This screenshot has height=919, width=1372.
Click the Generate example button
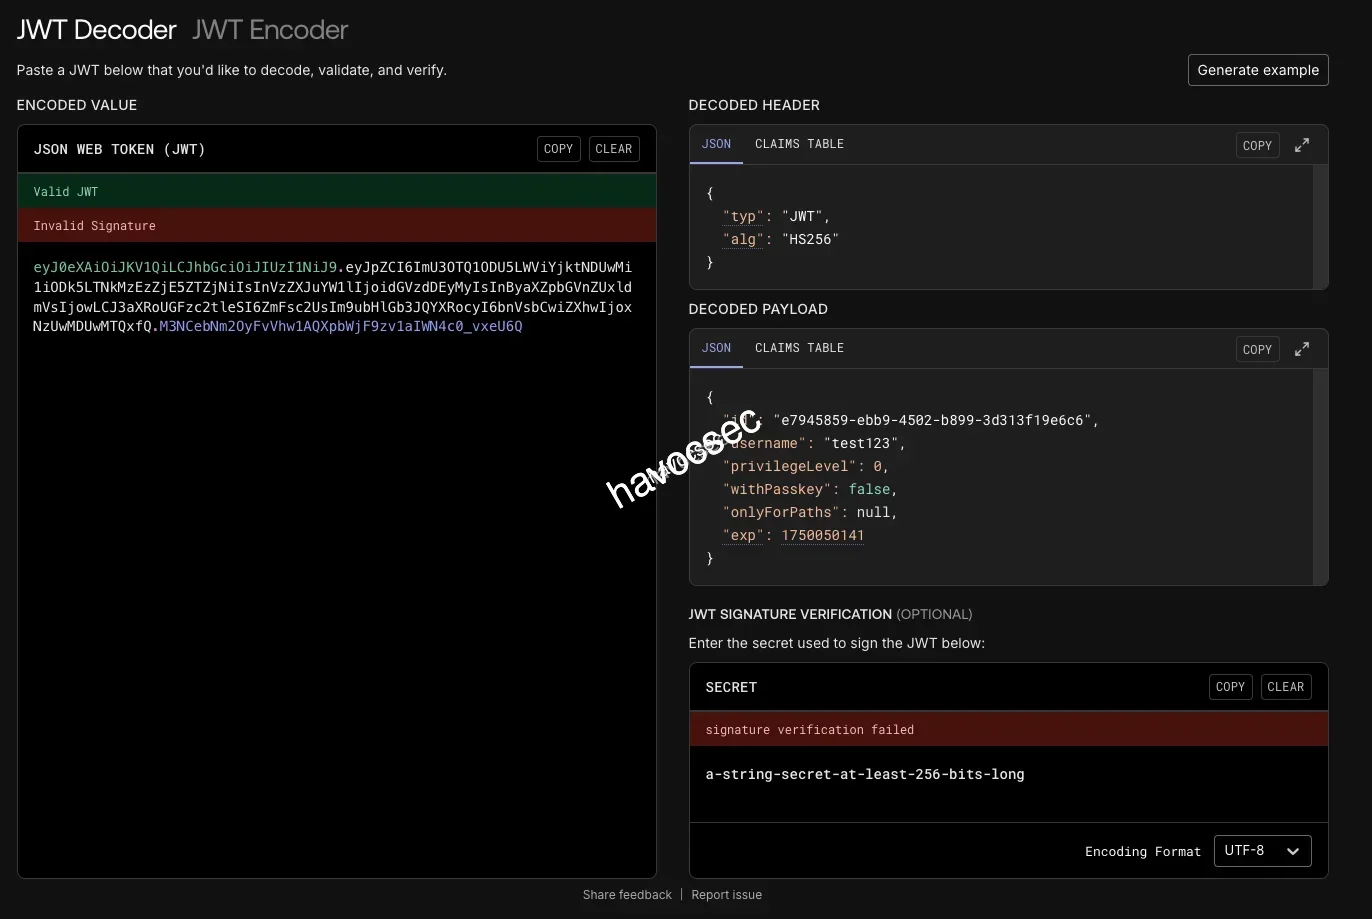(x=1257, y=70)
